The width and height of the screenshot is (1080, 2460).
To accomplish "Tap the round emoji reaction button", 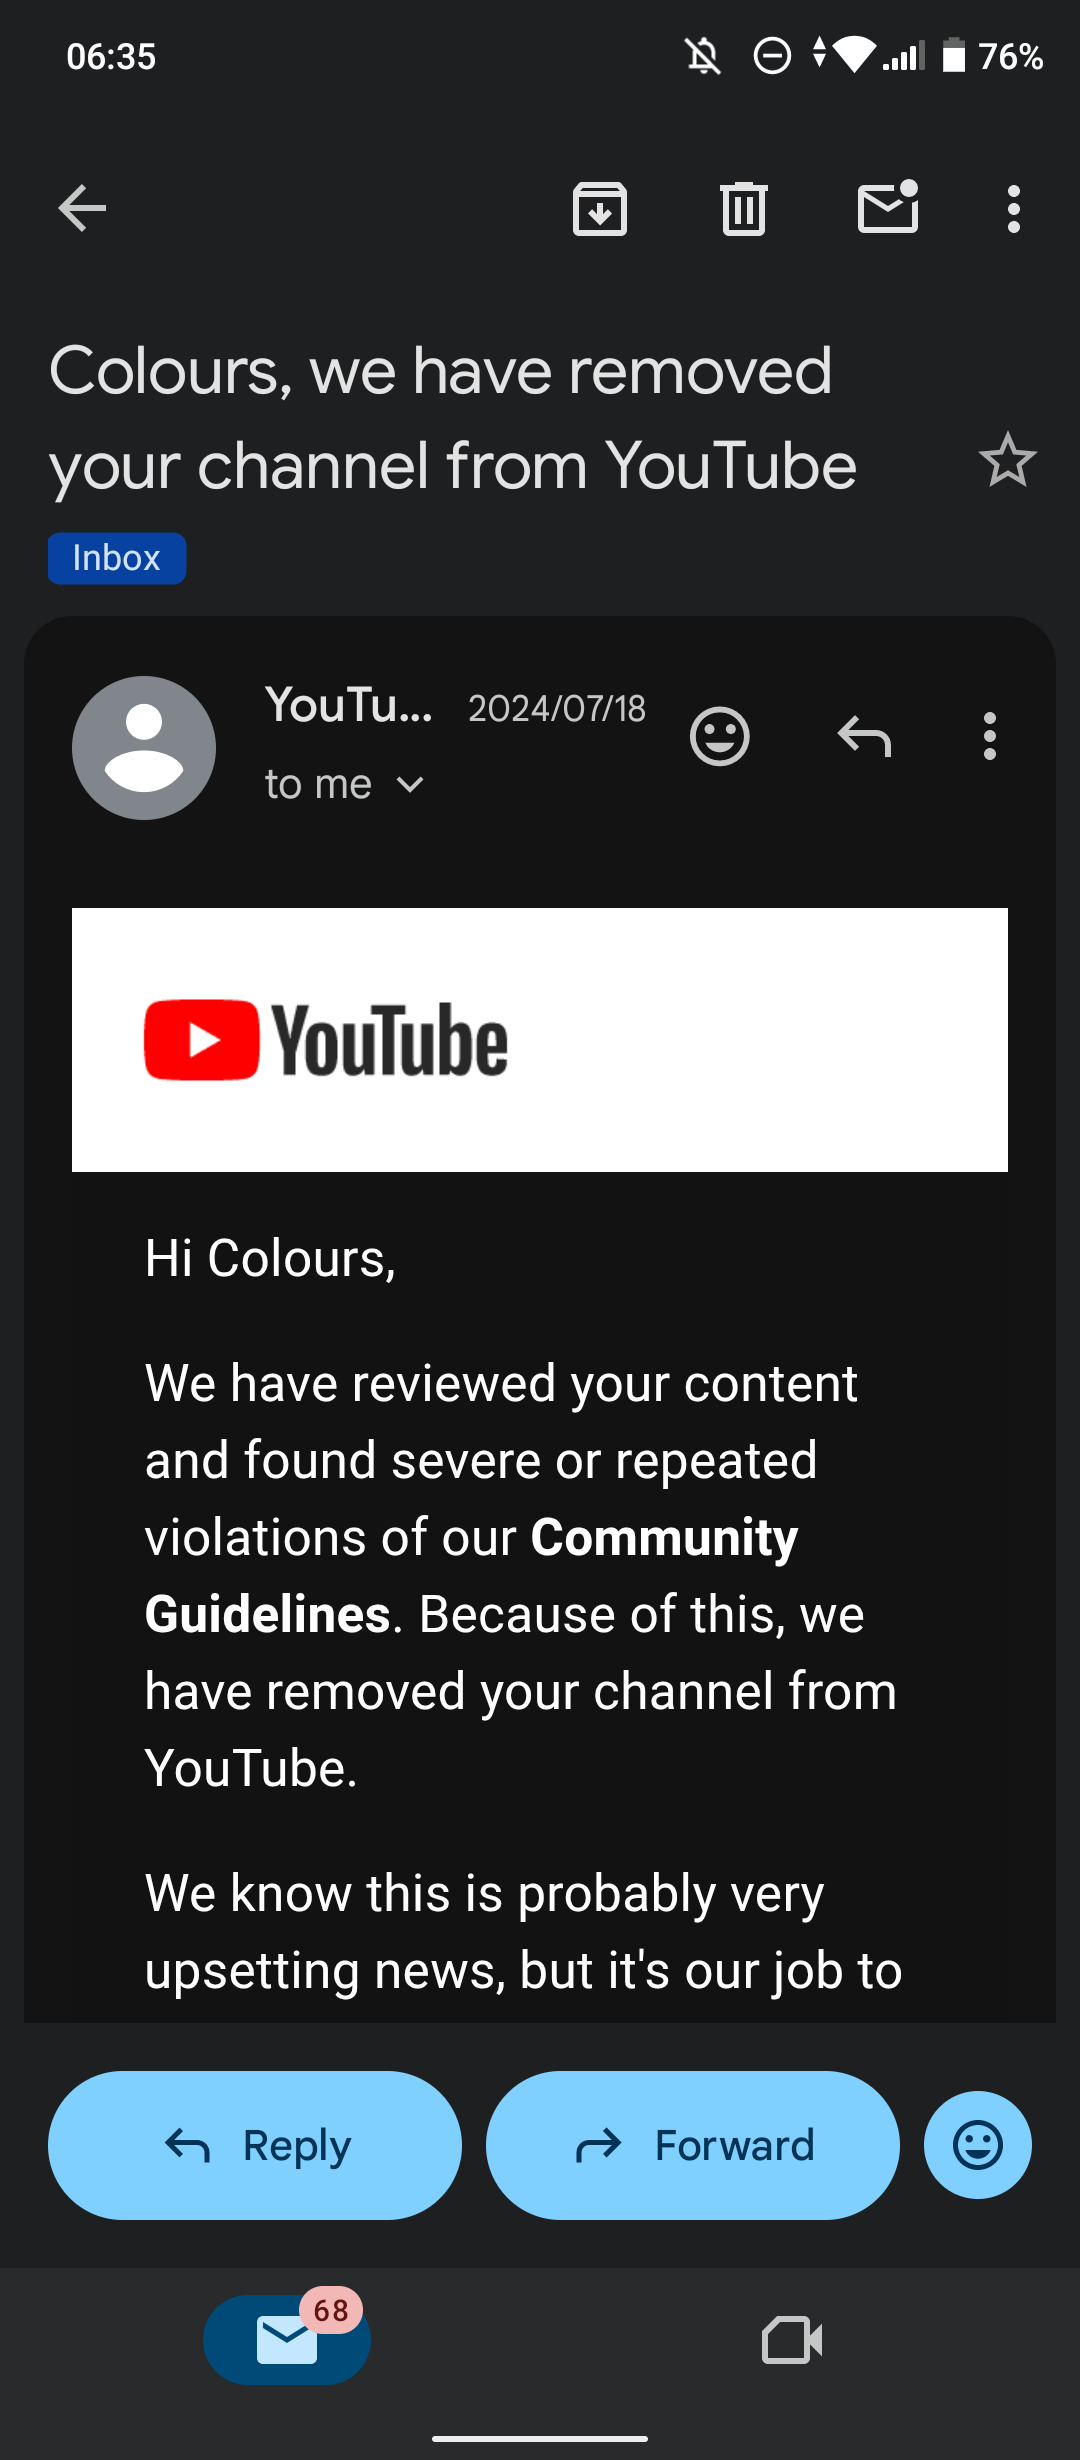I will click(x=978, y=2145).
